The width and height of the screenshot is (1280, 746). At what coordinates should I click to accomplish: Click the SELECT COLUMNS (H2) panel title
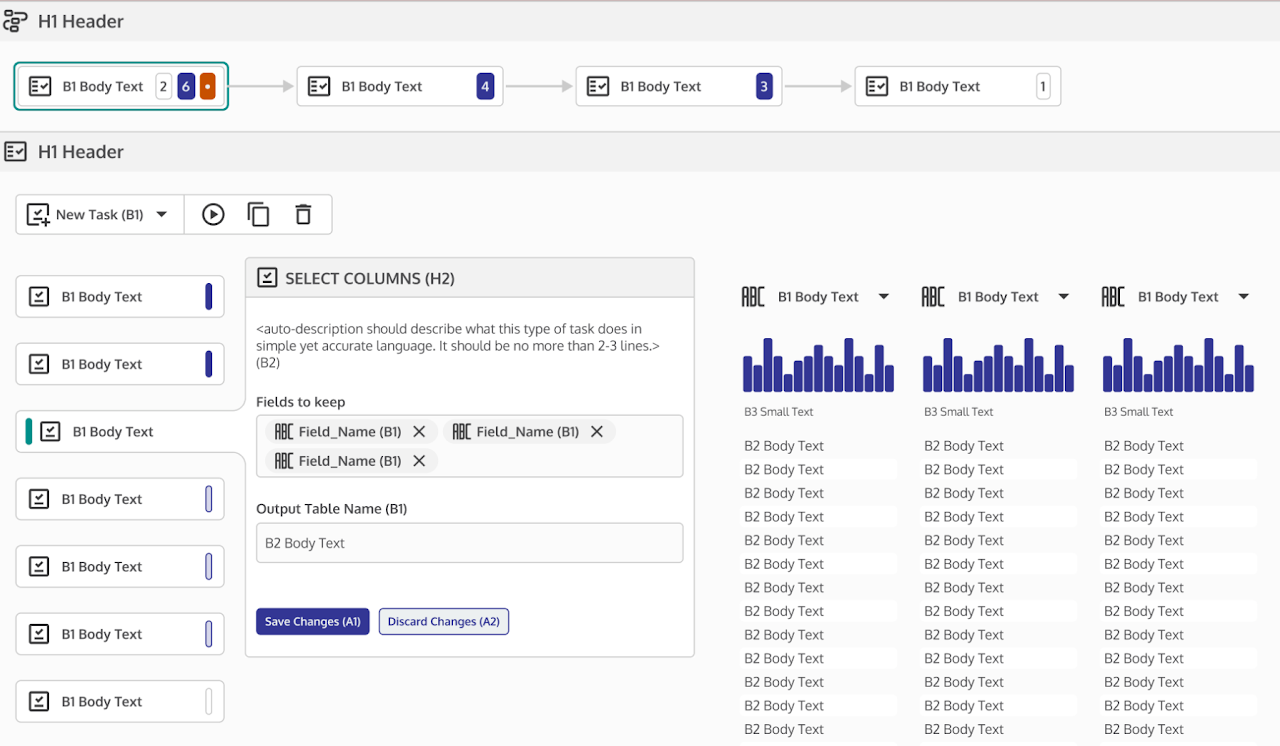pos(370,278)
